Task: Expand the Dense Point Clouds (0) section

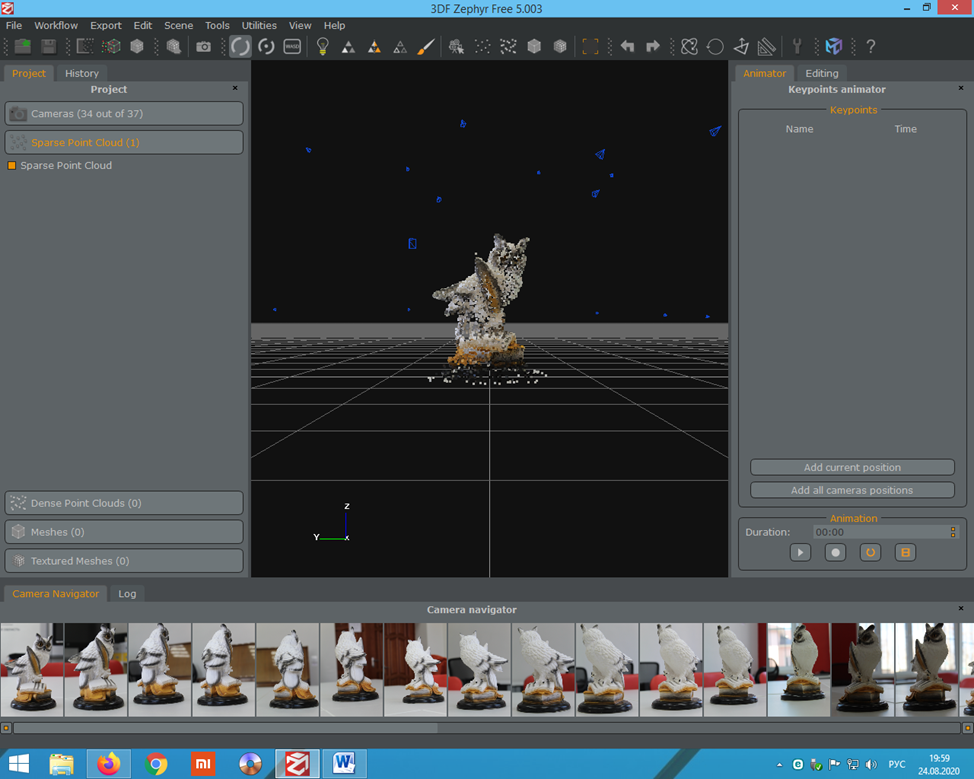Action: (x=124, y=503)
